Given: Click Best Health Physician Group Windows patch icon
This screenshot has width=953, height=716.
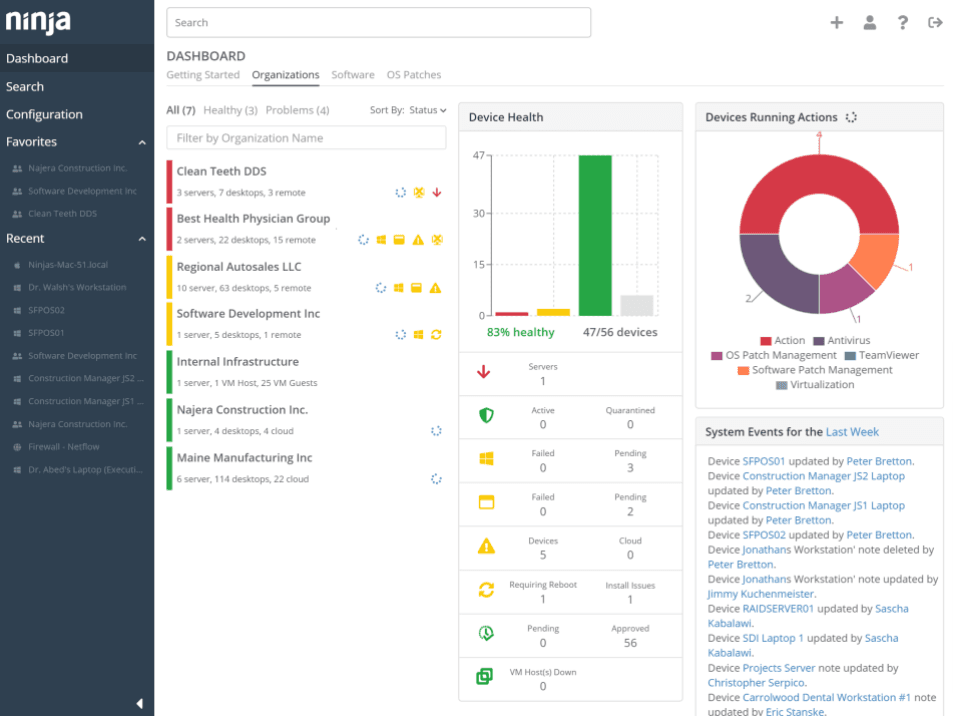Looking at the screenshot, I should point(381,239).
